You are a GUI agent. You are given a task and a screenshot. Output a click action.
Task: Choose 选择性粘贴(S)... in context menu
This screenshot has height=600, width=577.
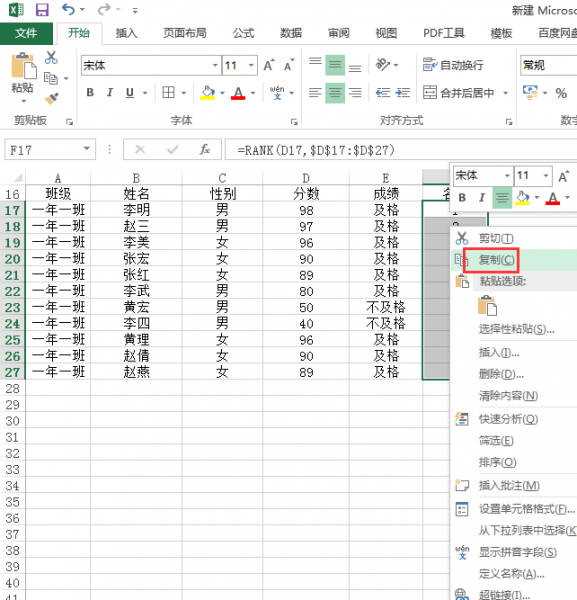[x=517, y=329]
